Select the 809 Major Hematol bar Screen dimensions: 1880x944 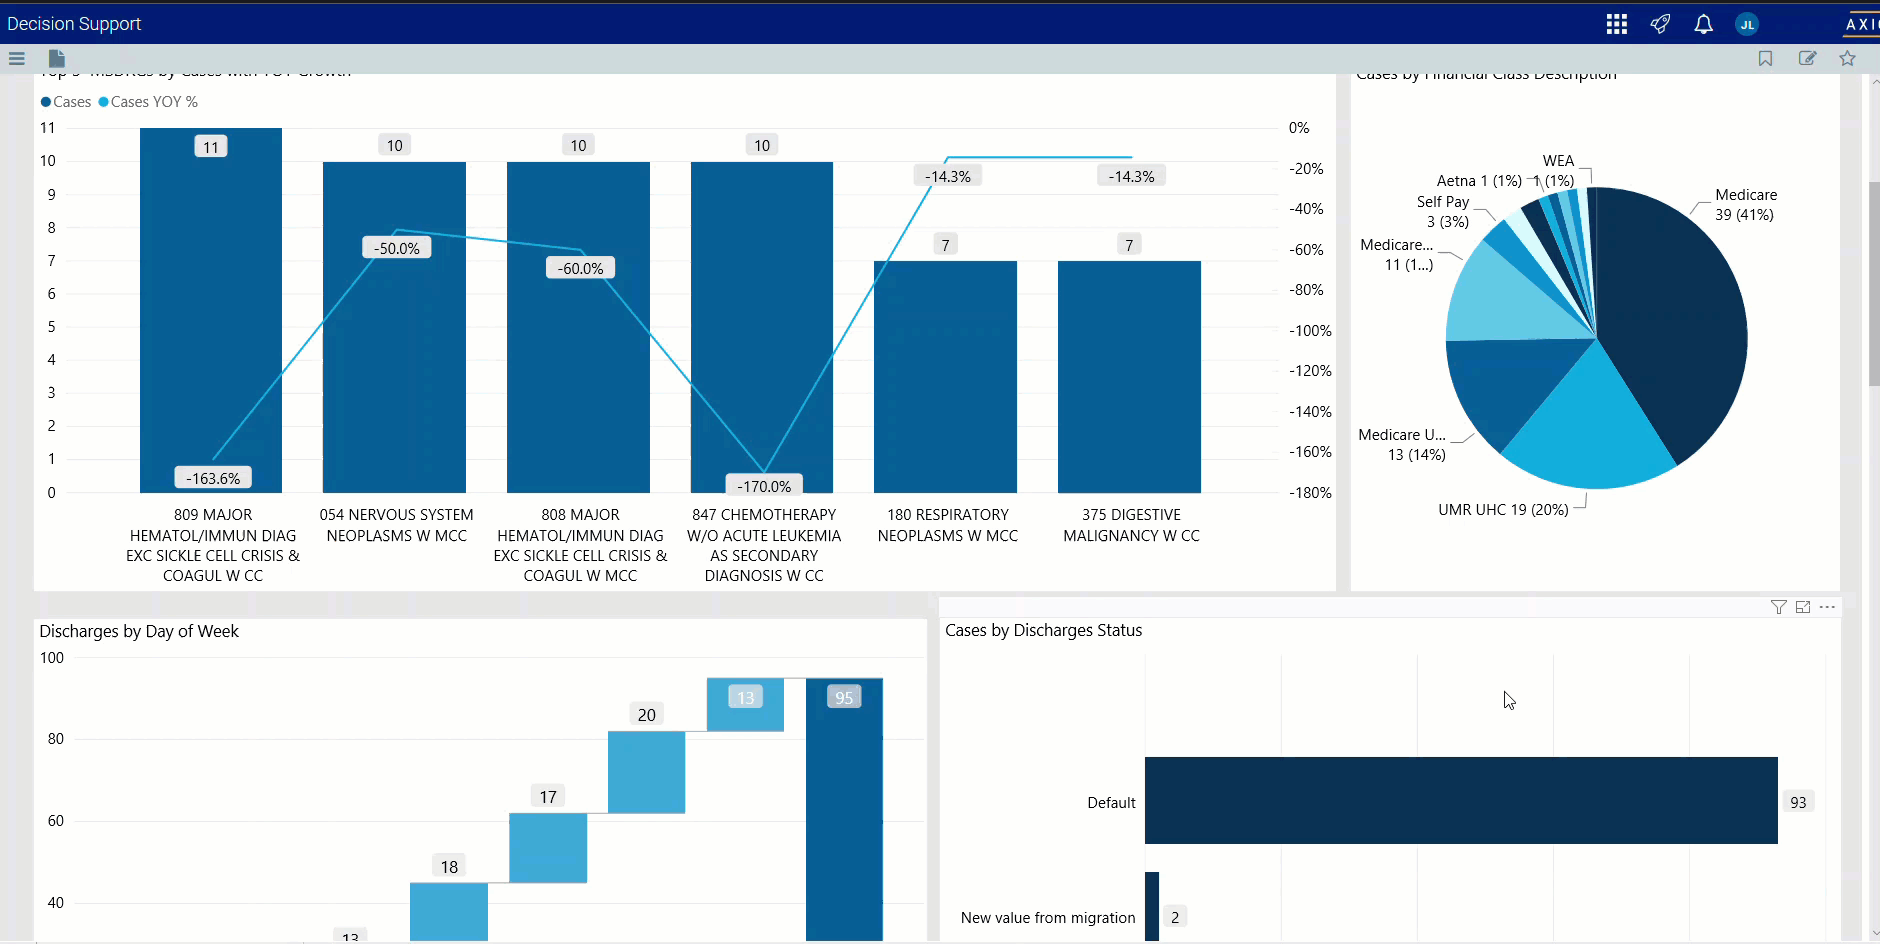pyautogui.click(x=211, y=310)
